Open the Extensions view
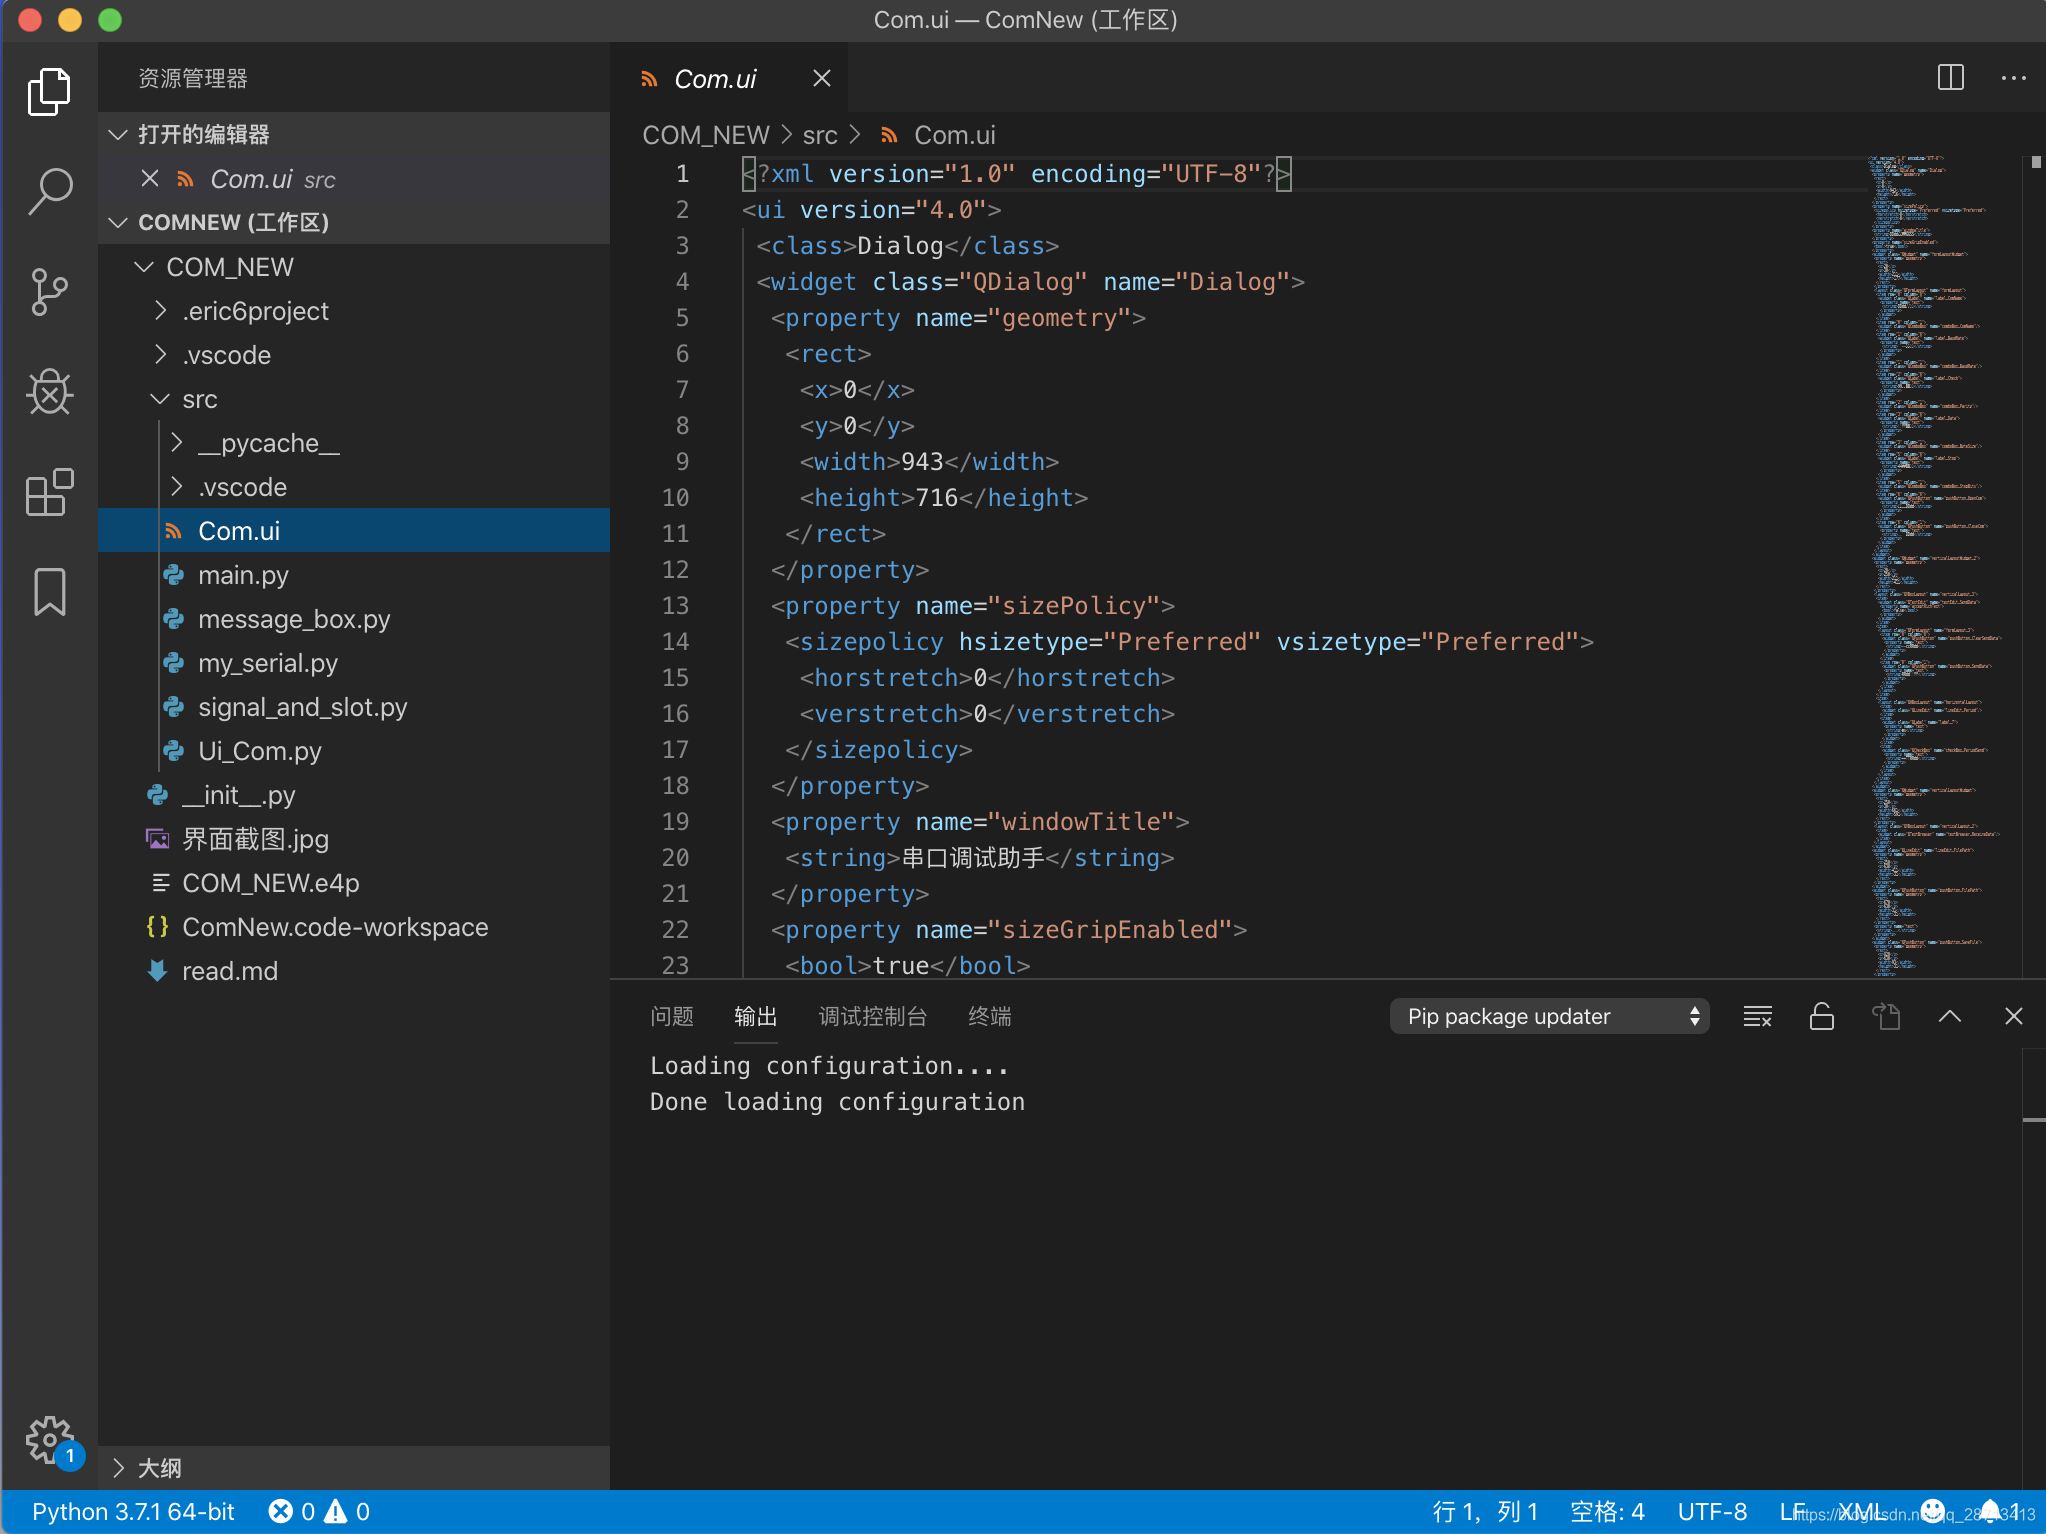2046x1534 pixels. click(50, 491)
